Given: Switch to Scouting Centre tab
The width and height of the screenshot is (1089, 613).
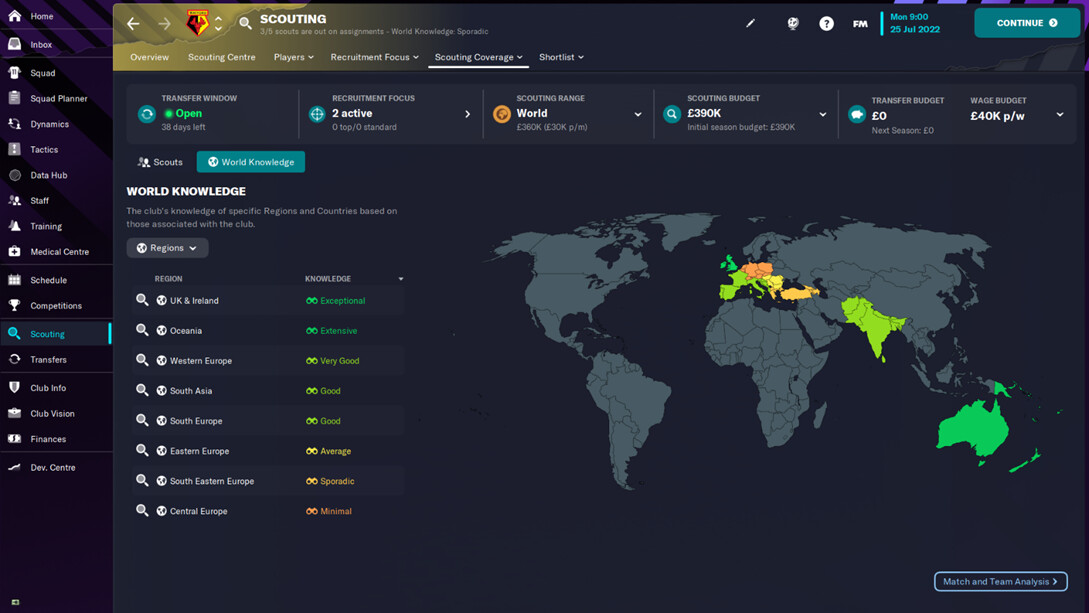Looking at the screenshot, I should pyautogui.click(x=222, y=57).
